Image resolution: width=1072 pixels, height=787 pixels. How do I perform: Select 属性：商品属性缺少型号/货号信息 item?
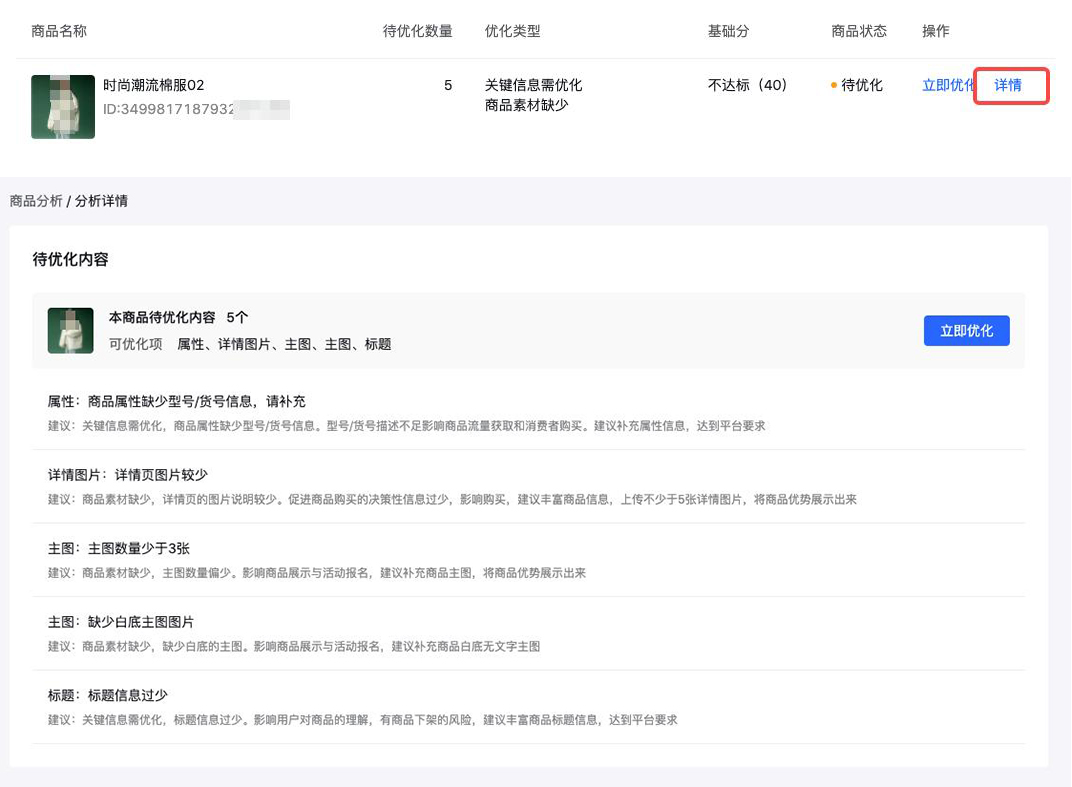pos(176,401)
